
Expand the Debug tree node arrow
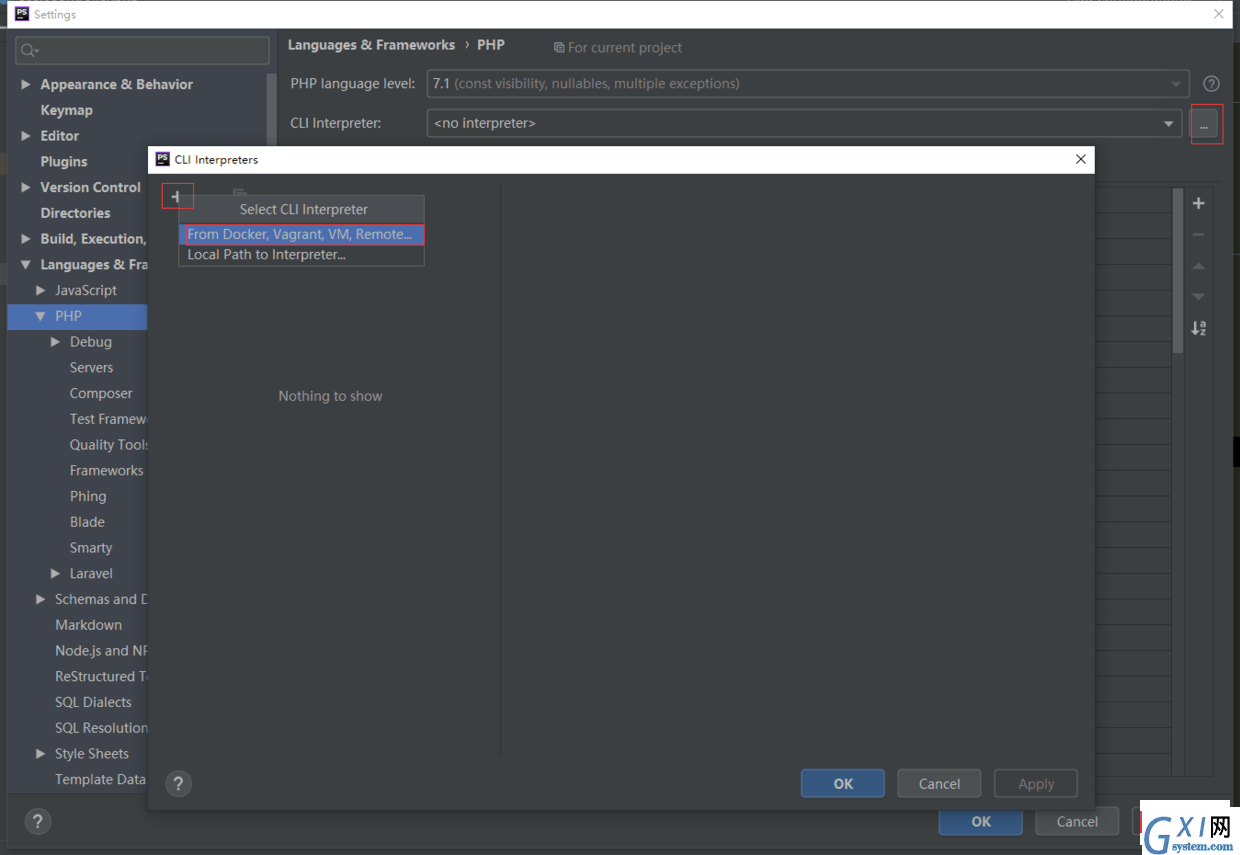click(x=56, y=342)
